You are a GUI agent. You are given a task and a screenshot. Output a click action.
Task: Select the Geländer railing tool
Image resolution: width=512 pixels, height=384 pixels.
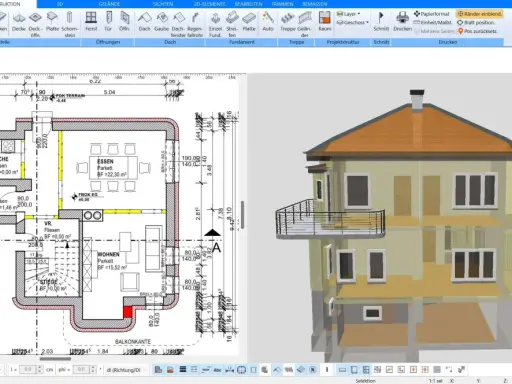point(304,24)
